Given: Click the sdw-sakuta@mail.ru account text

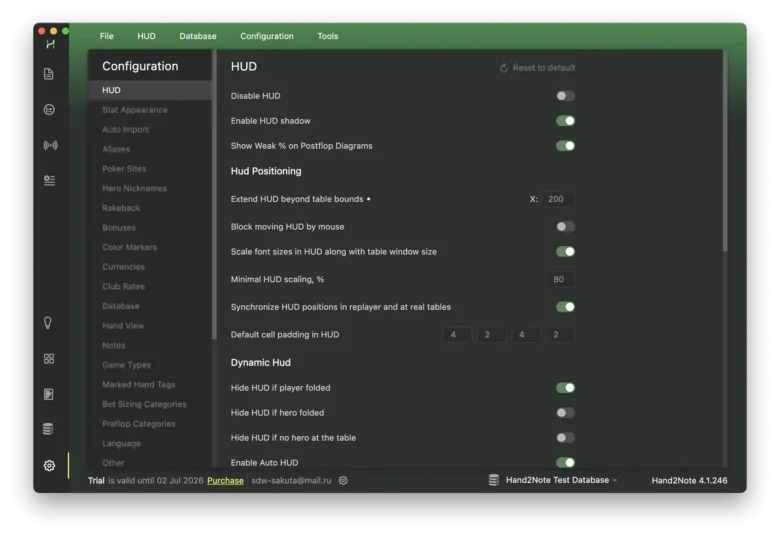Looking at the screenshot, I should coord(292,480).
